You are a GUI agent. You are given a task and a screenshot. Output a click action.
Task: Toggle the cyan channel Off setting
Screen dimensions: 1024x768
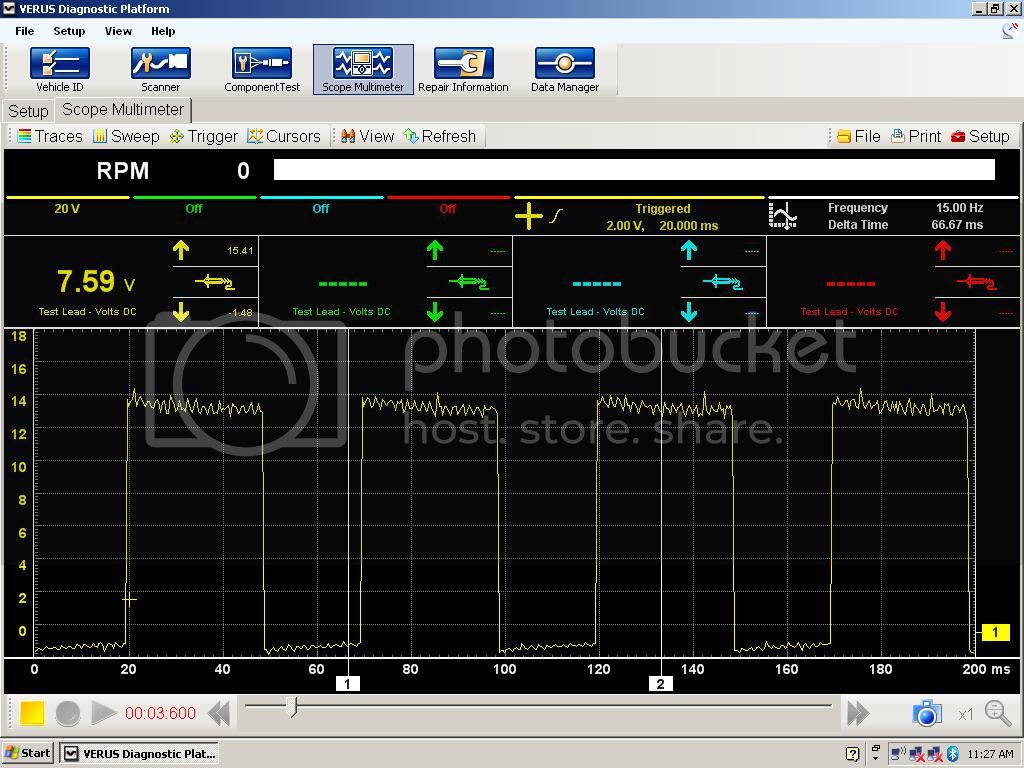point(321,208)
